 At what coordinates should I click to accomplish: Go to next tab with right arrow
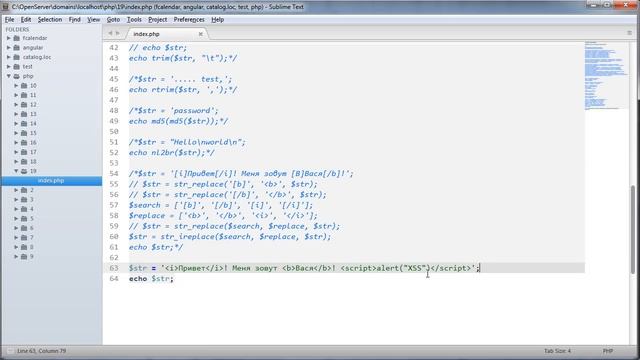[118, 33]
